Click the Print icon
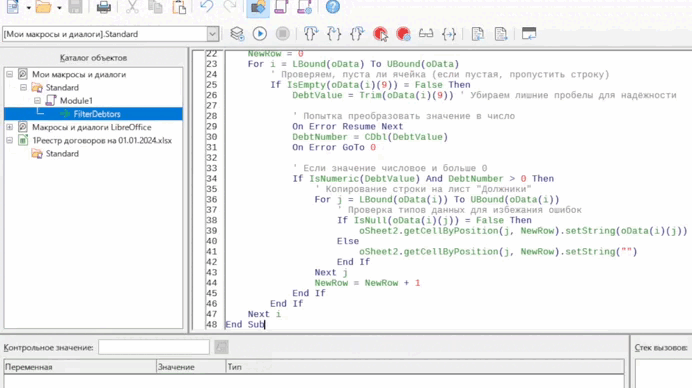The width and height of the screenshot is (692, 388). 104,7
